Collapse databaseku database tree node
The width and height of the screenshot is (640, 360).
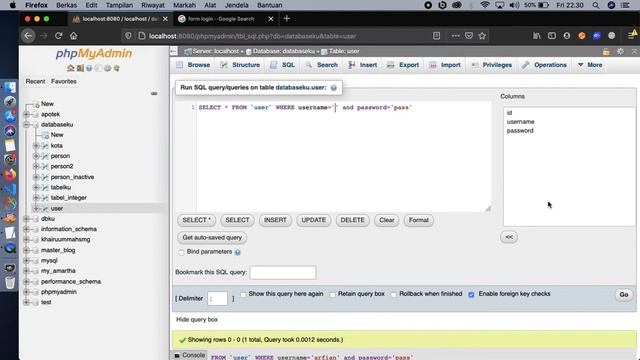point(27,124)
